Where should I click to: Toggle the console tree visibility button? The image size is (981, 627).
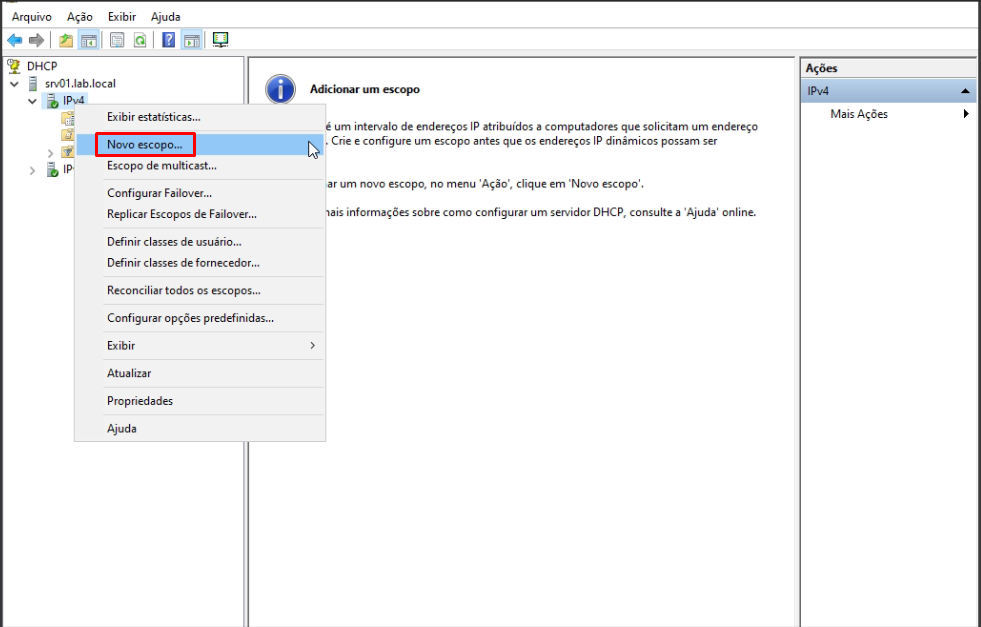pyautogui.click(x=88, y=40)
